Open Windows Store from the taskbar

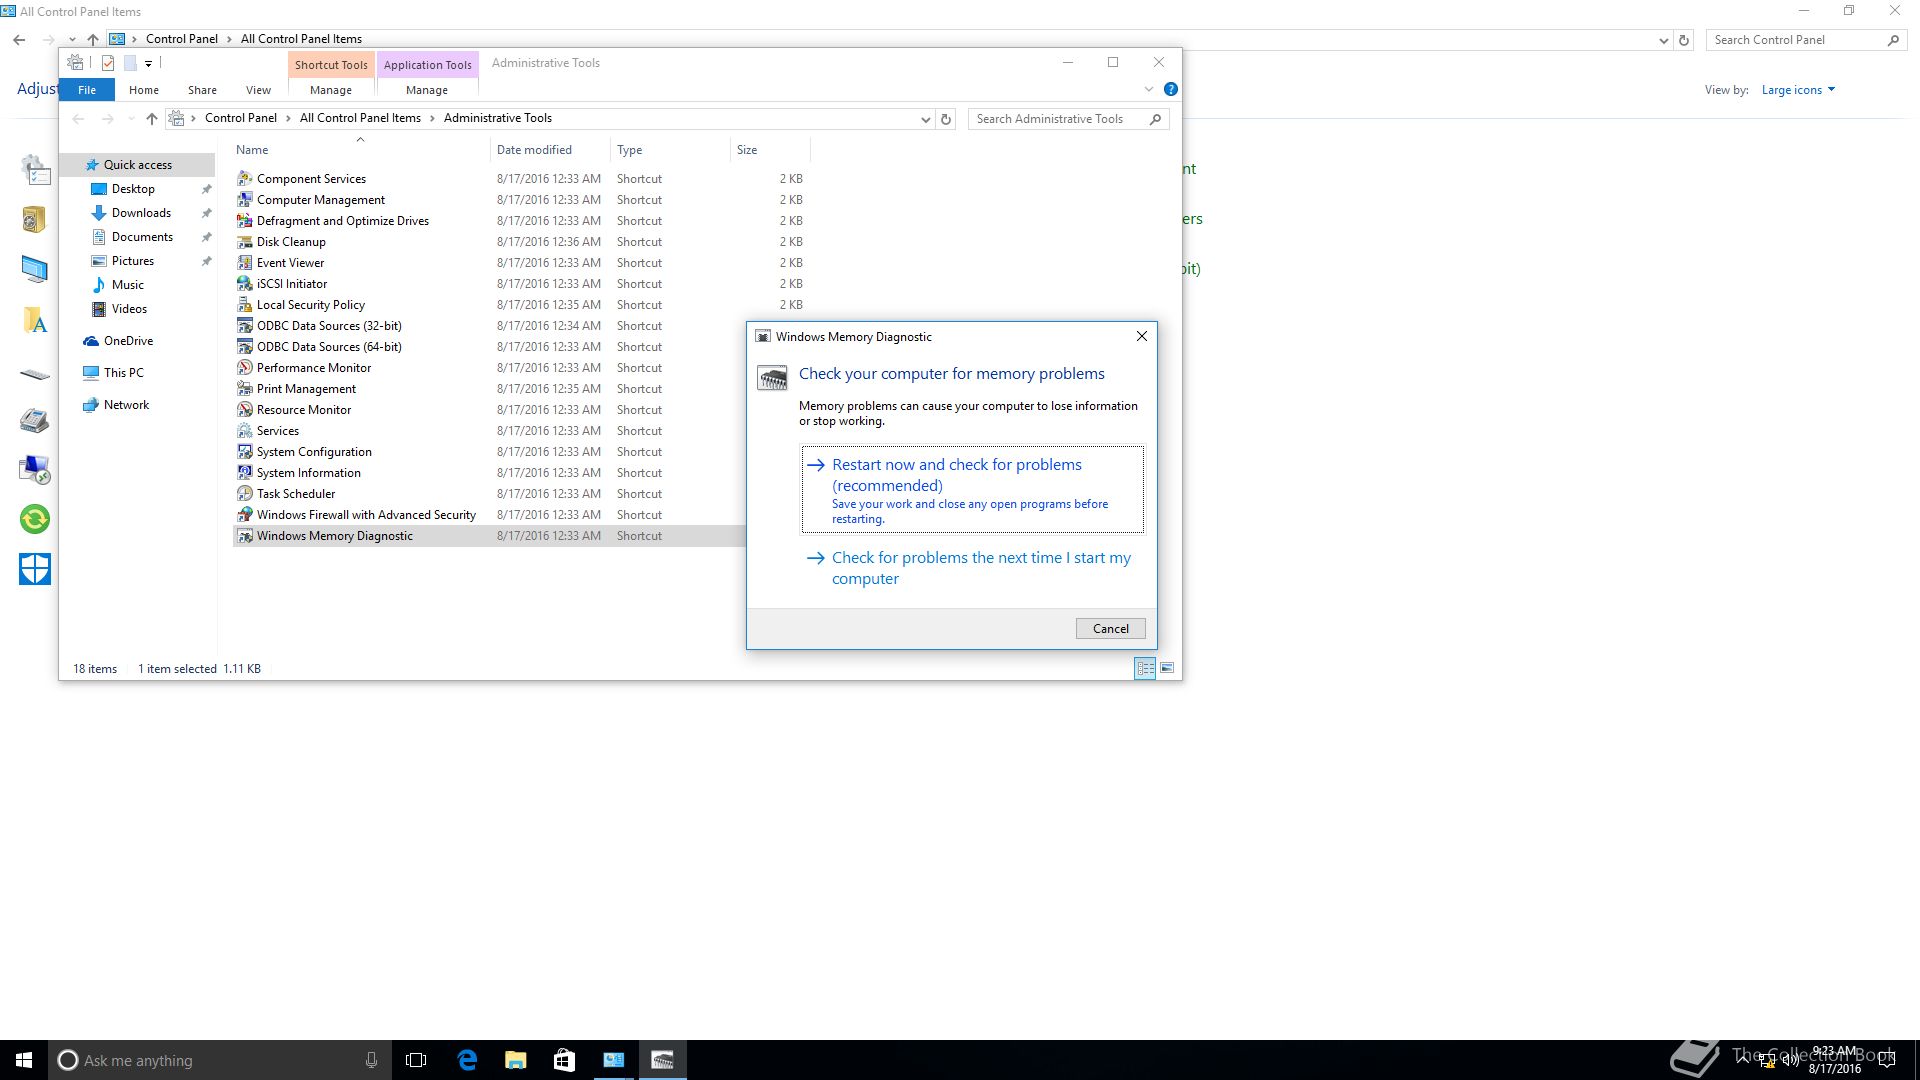point(564,1060)
